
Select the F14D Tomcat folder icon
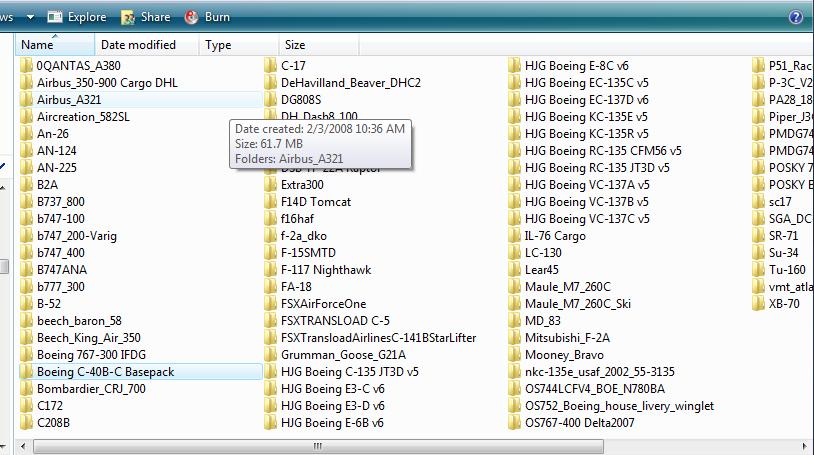click(x=270, y=202)
